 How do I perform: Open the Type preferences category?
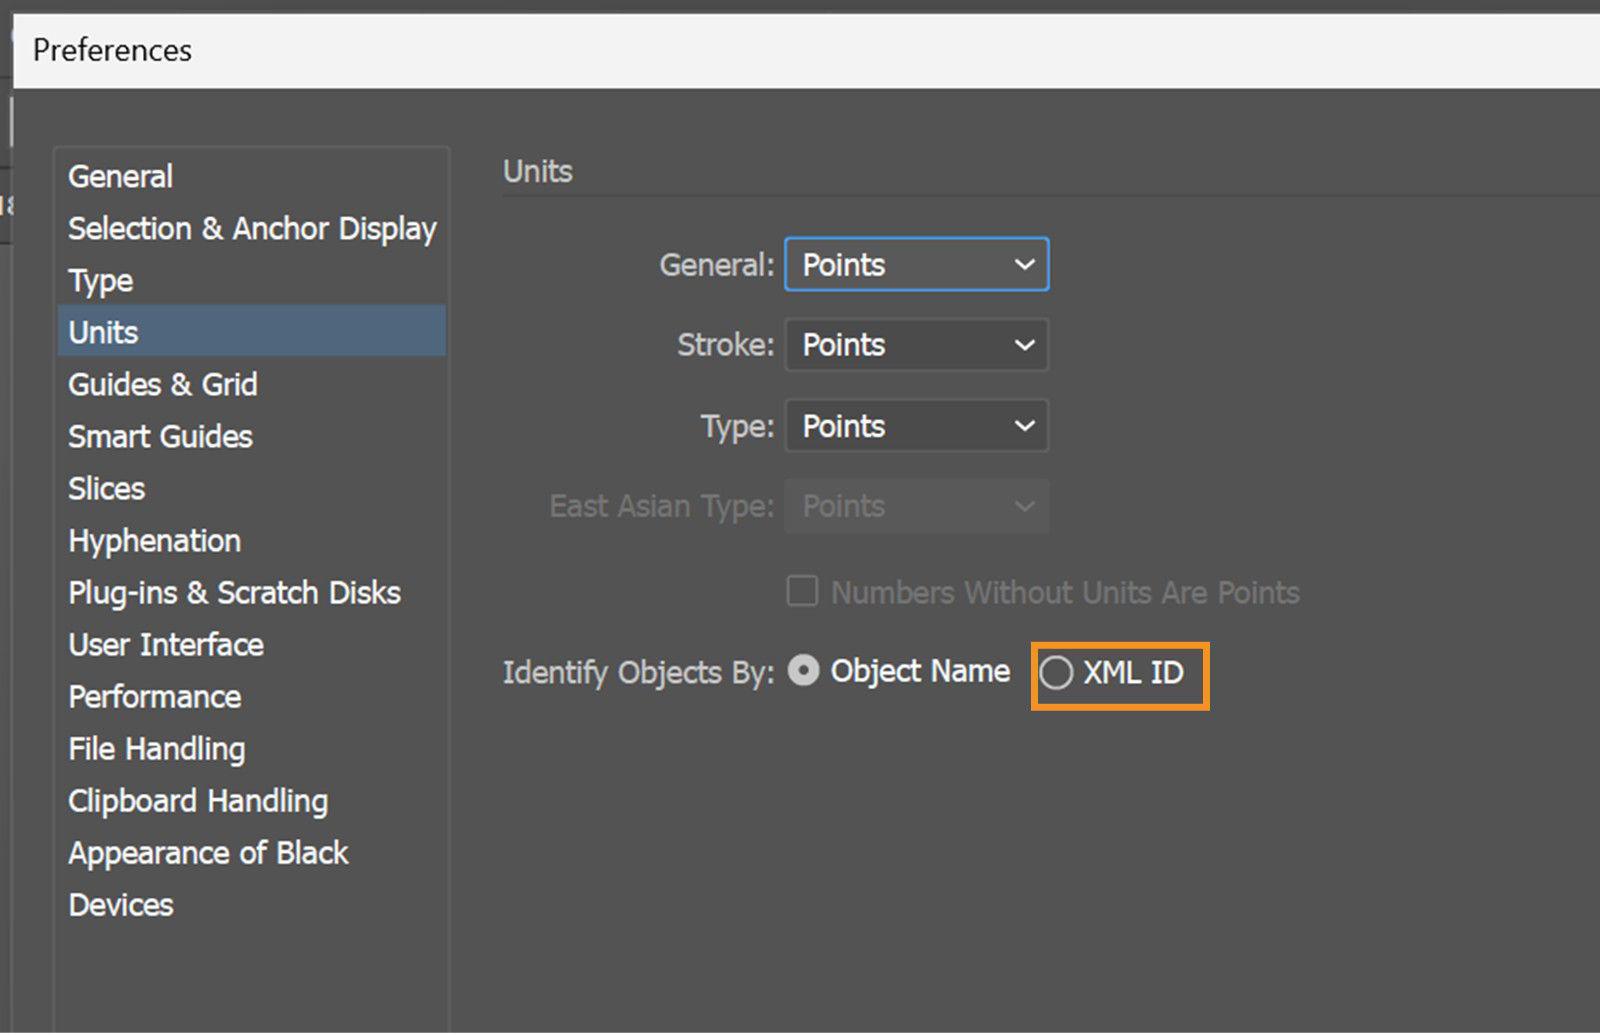(99, 280)
